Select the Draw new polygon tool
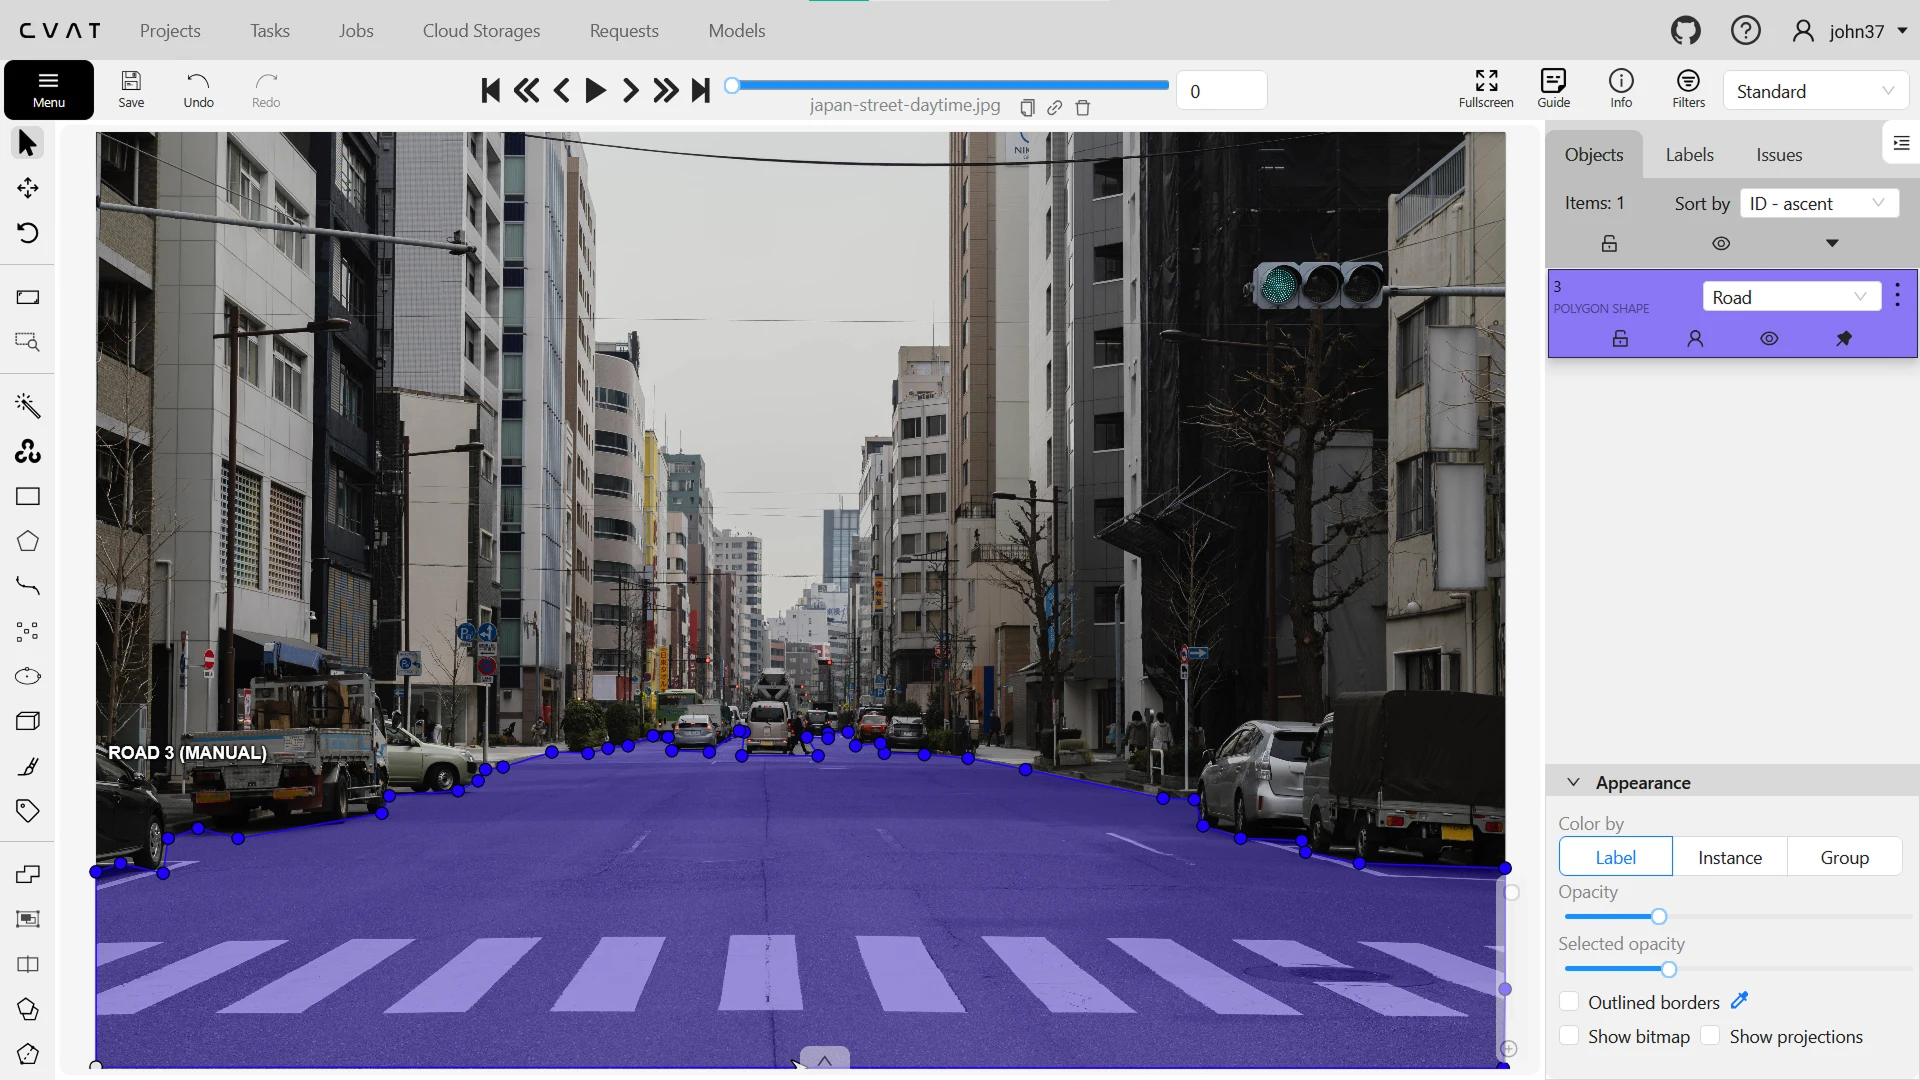 (27, 541)
